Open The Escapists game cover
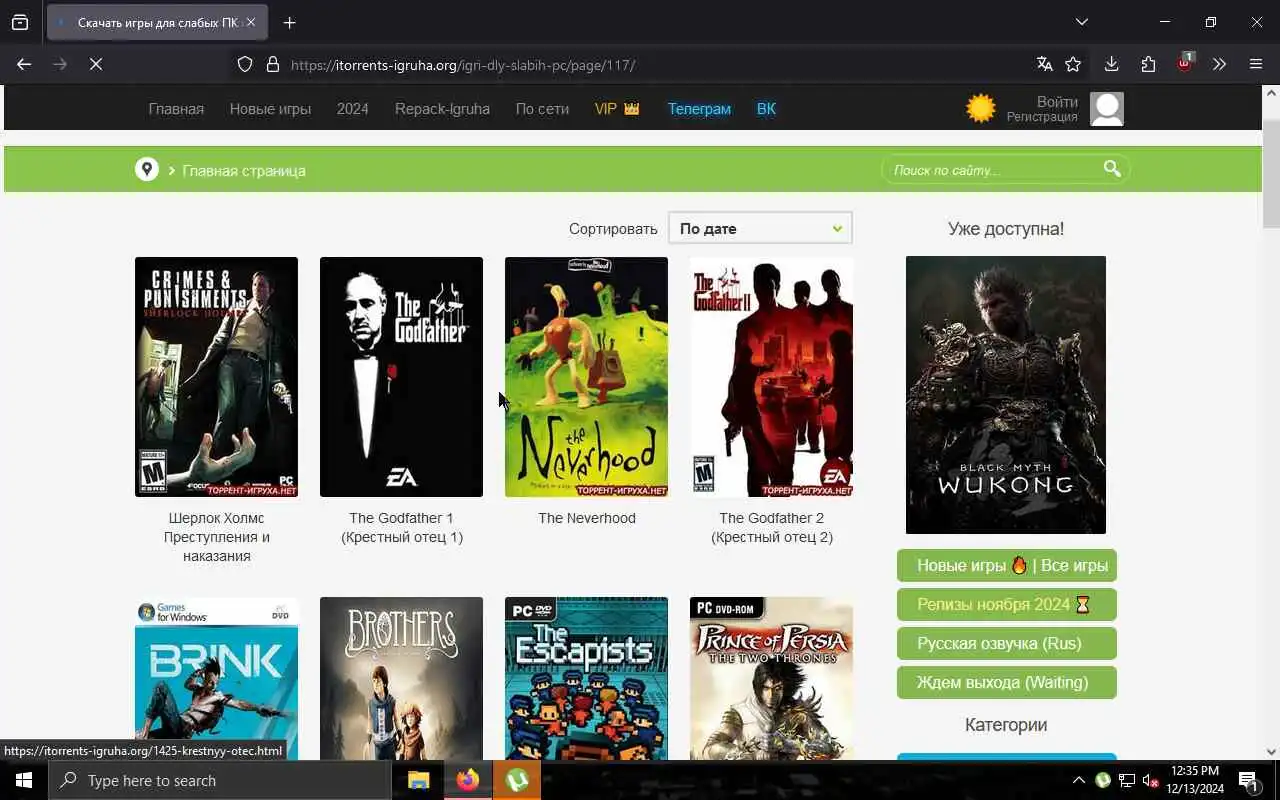Screen dimensions: 1280x800 586,678
